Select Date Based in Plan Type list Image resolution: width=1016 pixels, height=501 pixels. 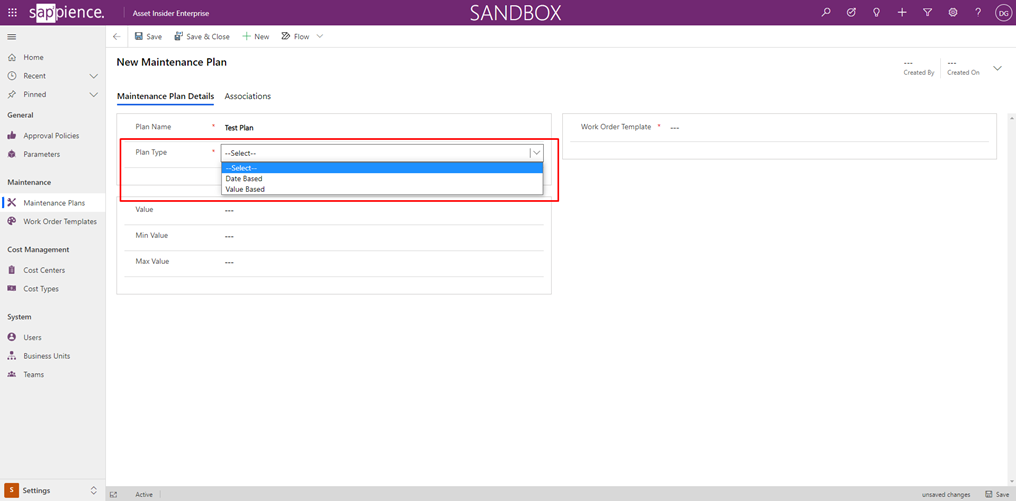pyautogui.click(x=244, y=179)
